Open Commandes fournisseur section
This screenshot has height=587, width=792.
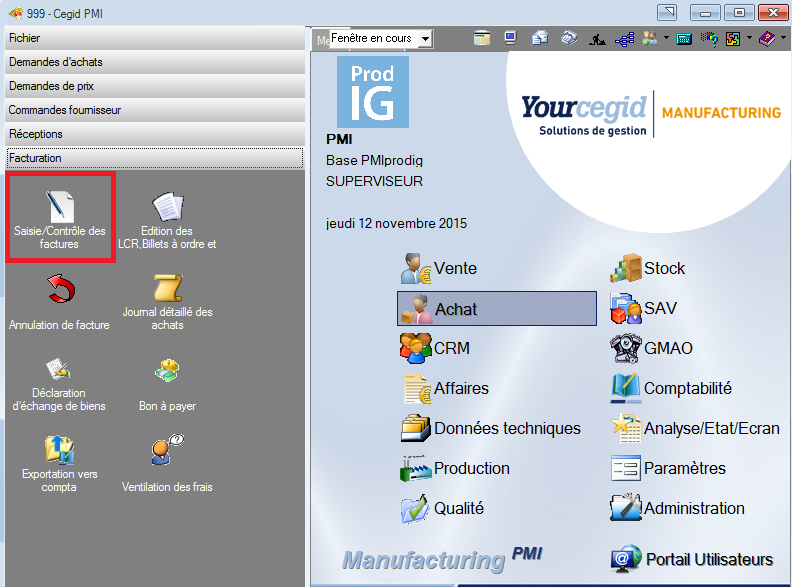tap(155, 110)
